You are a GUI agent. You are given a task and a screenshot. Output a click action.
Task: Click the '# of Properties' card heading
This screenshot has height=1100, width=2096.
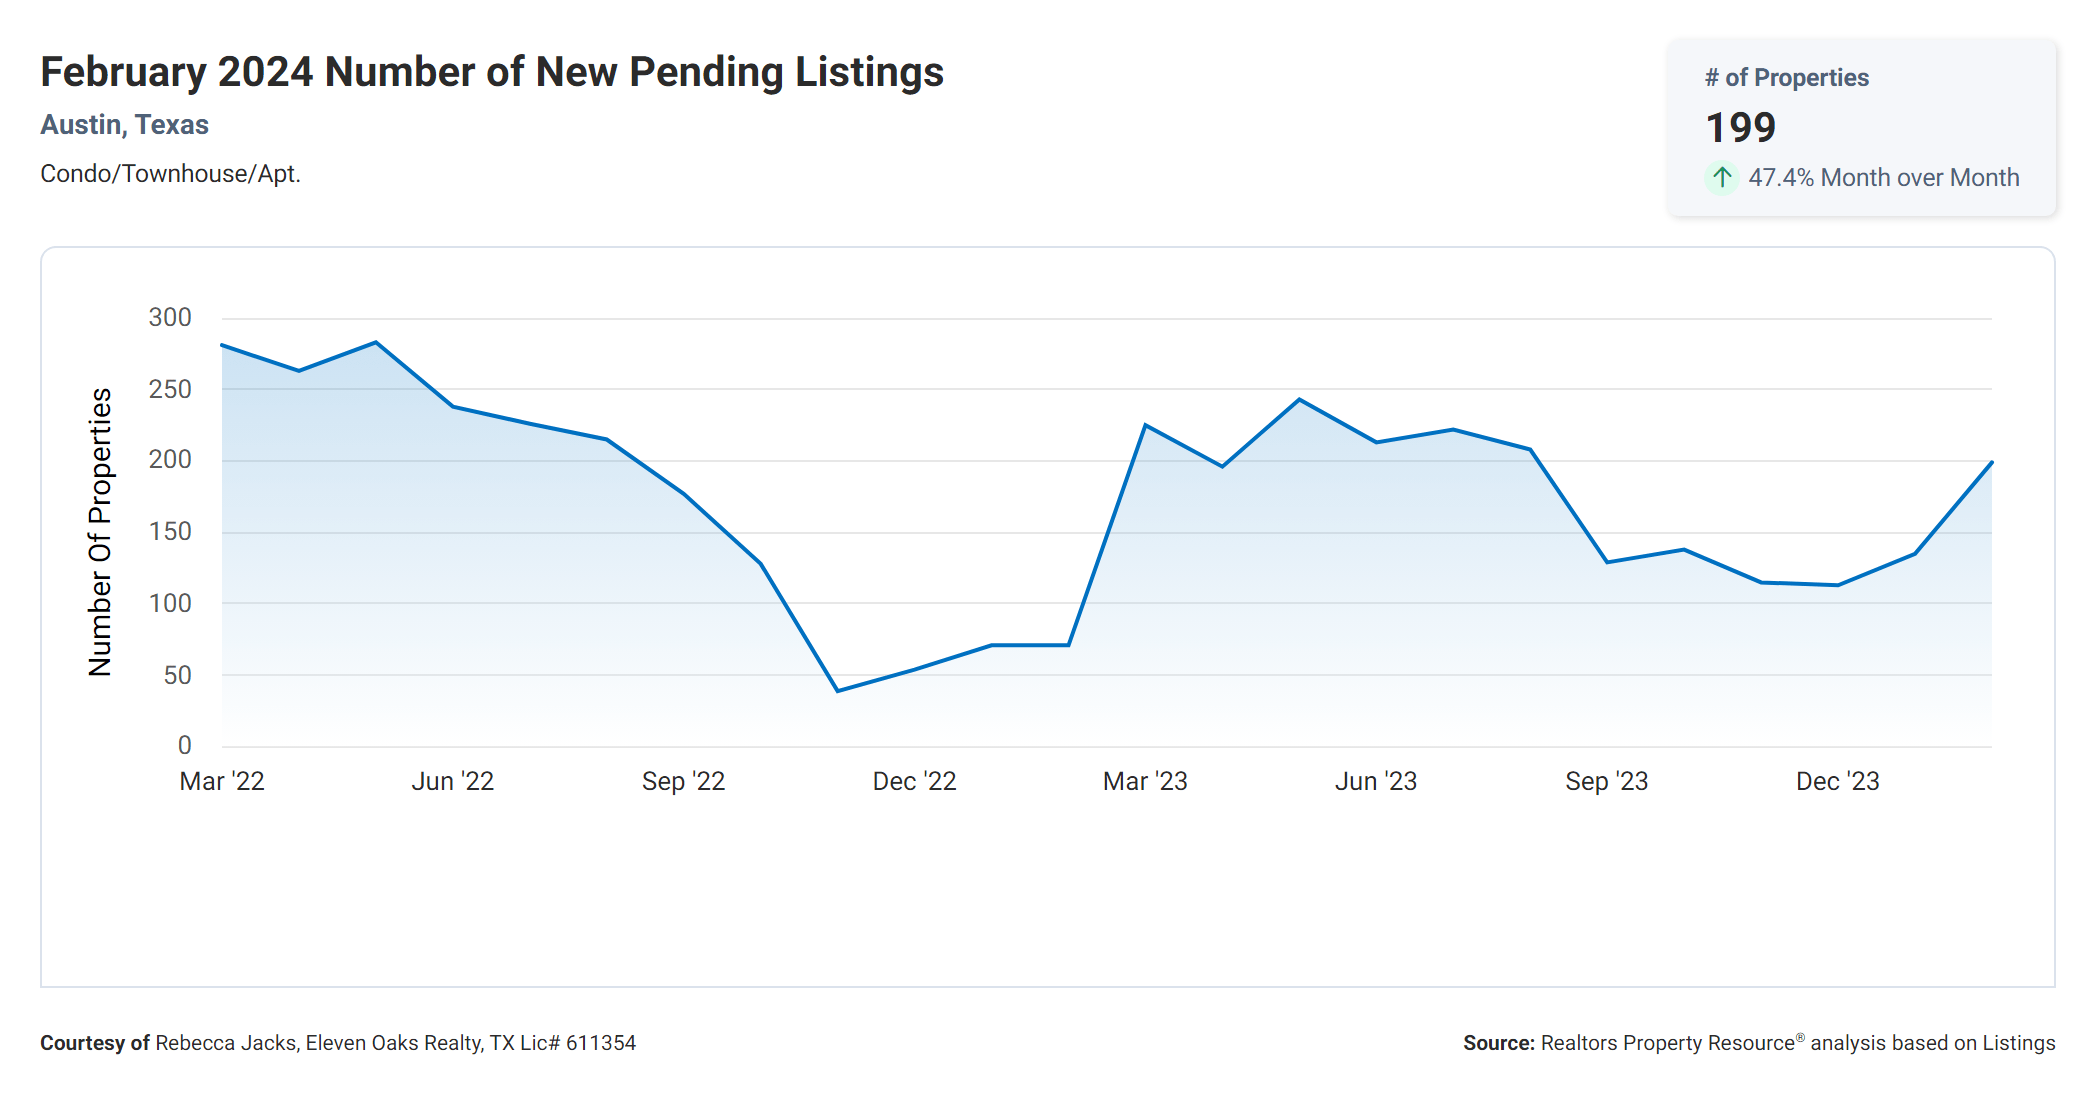coord(1786,78)
